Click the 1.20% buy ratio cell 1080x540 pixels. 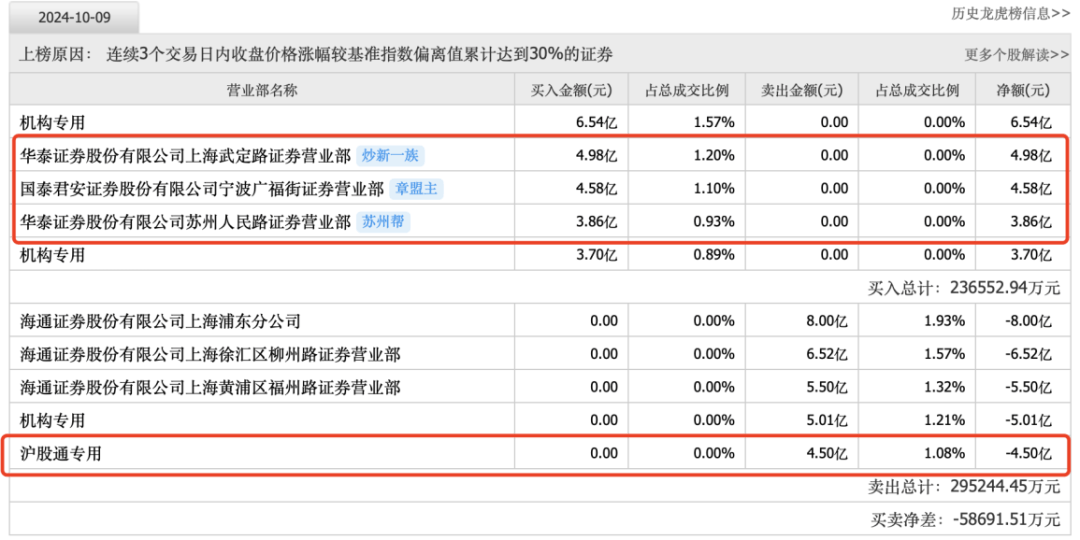pyautogui.click(x=714, y=156)
